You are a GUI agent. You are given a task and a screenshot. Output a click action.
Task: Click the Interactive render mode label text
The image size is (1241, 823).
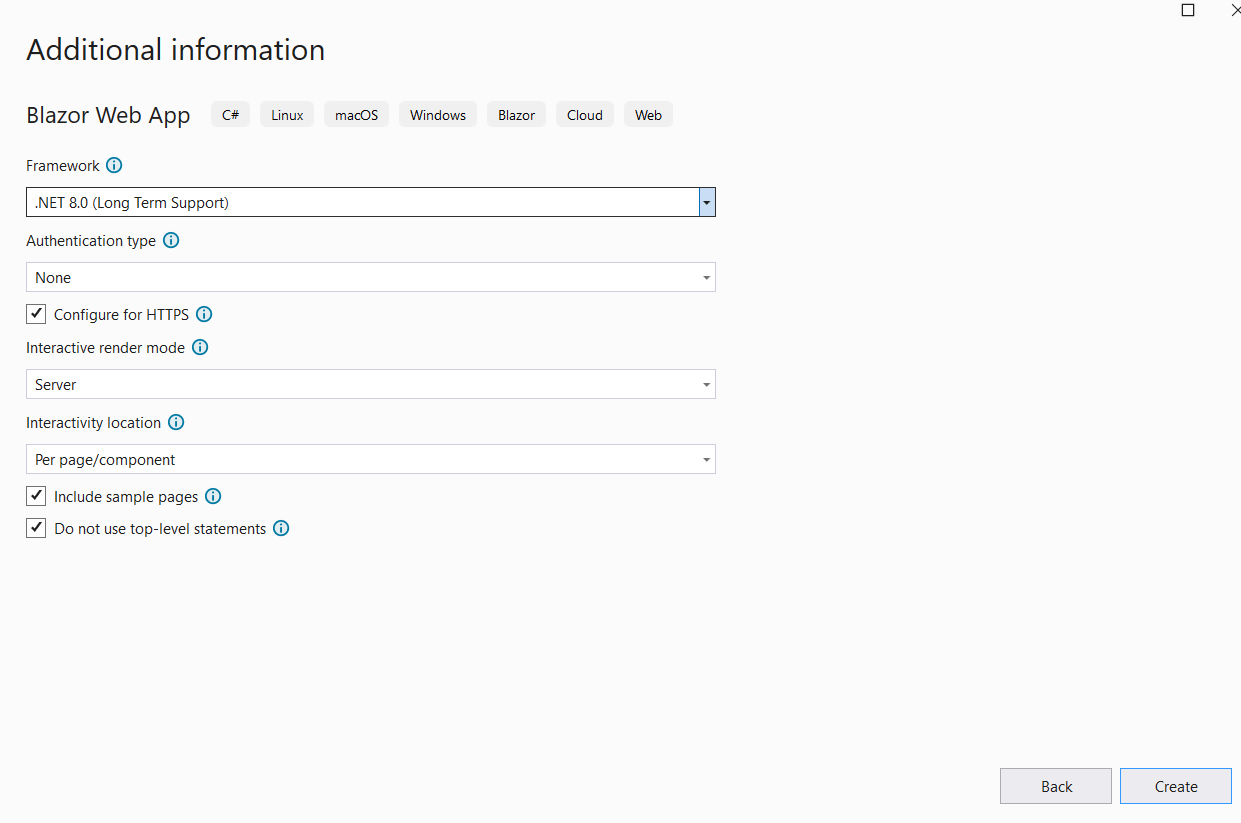click(x=105, y=348)
